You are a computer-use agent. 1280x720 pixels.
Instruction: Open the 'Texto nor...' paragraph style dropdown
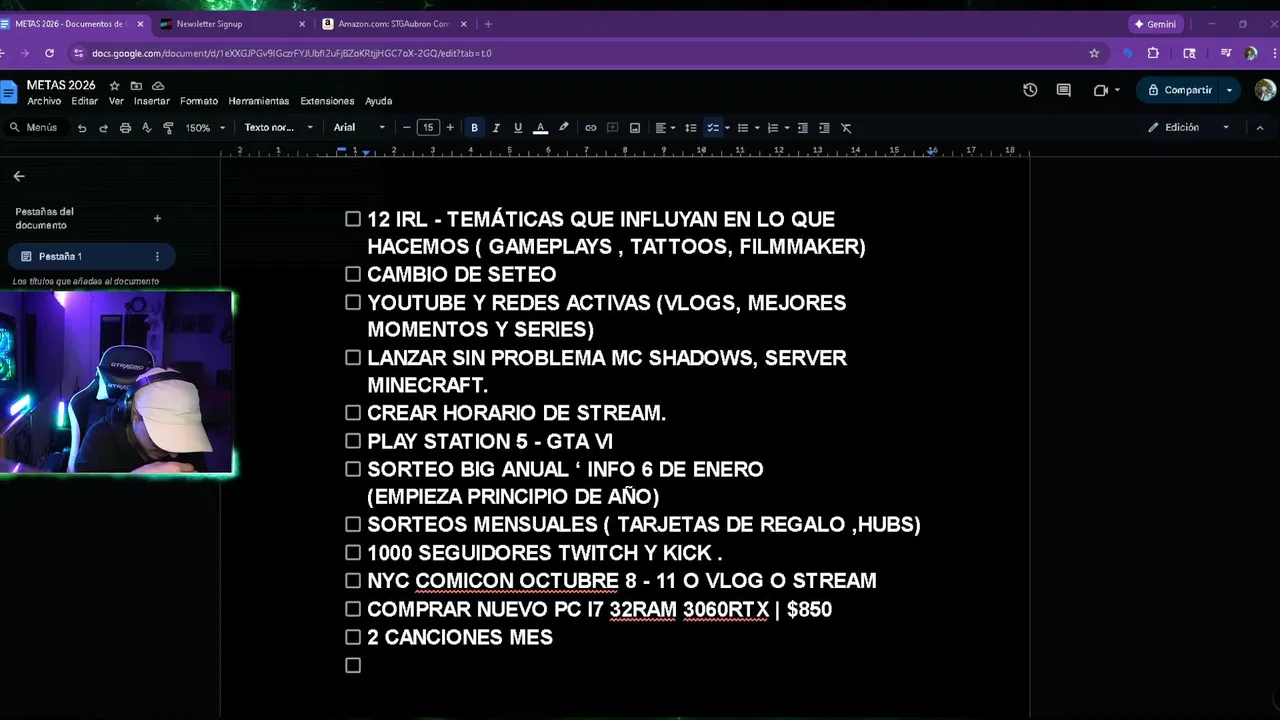(x=279, y=128)
